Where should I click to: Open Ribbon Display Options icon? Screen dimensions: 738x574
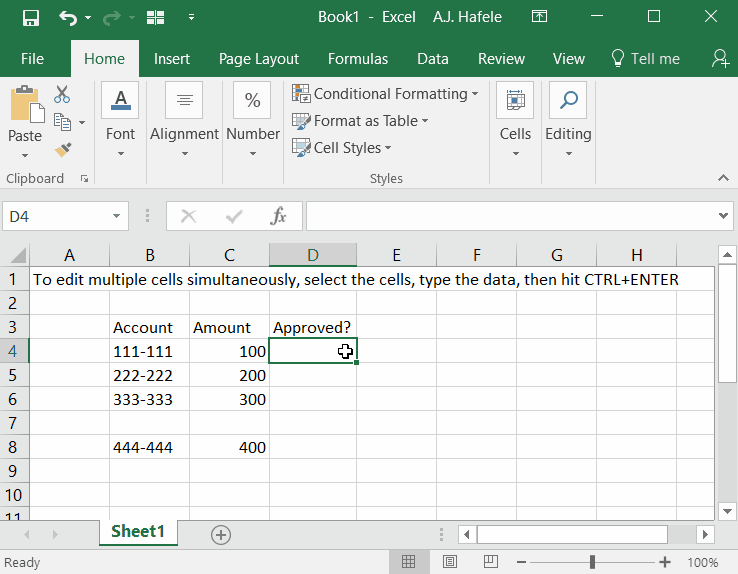539,17
